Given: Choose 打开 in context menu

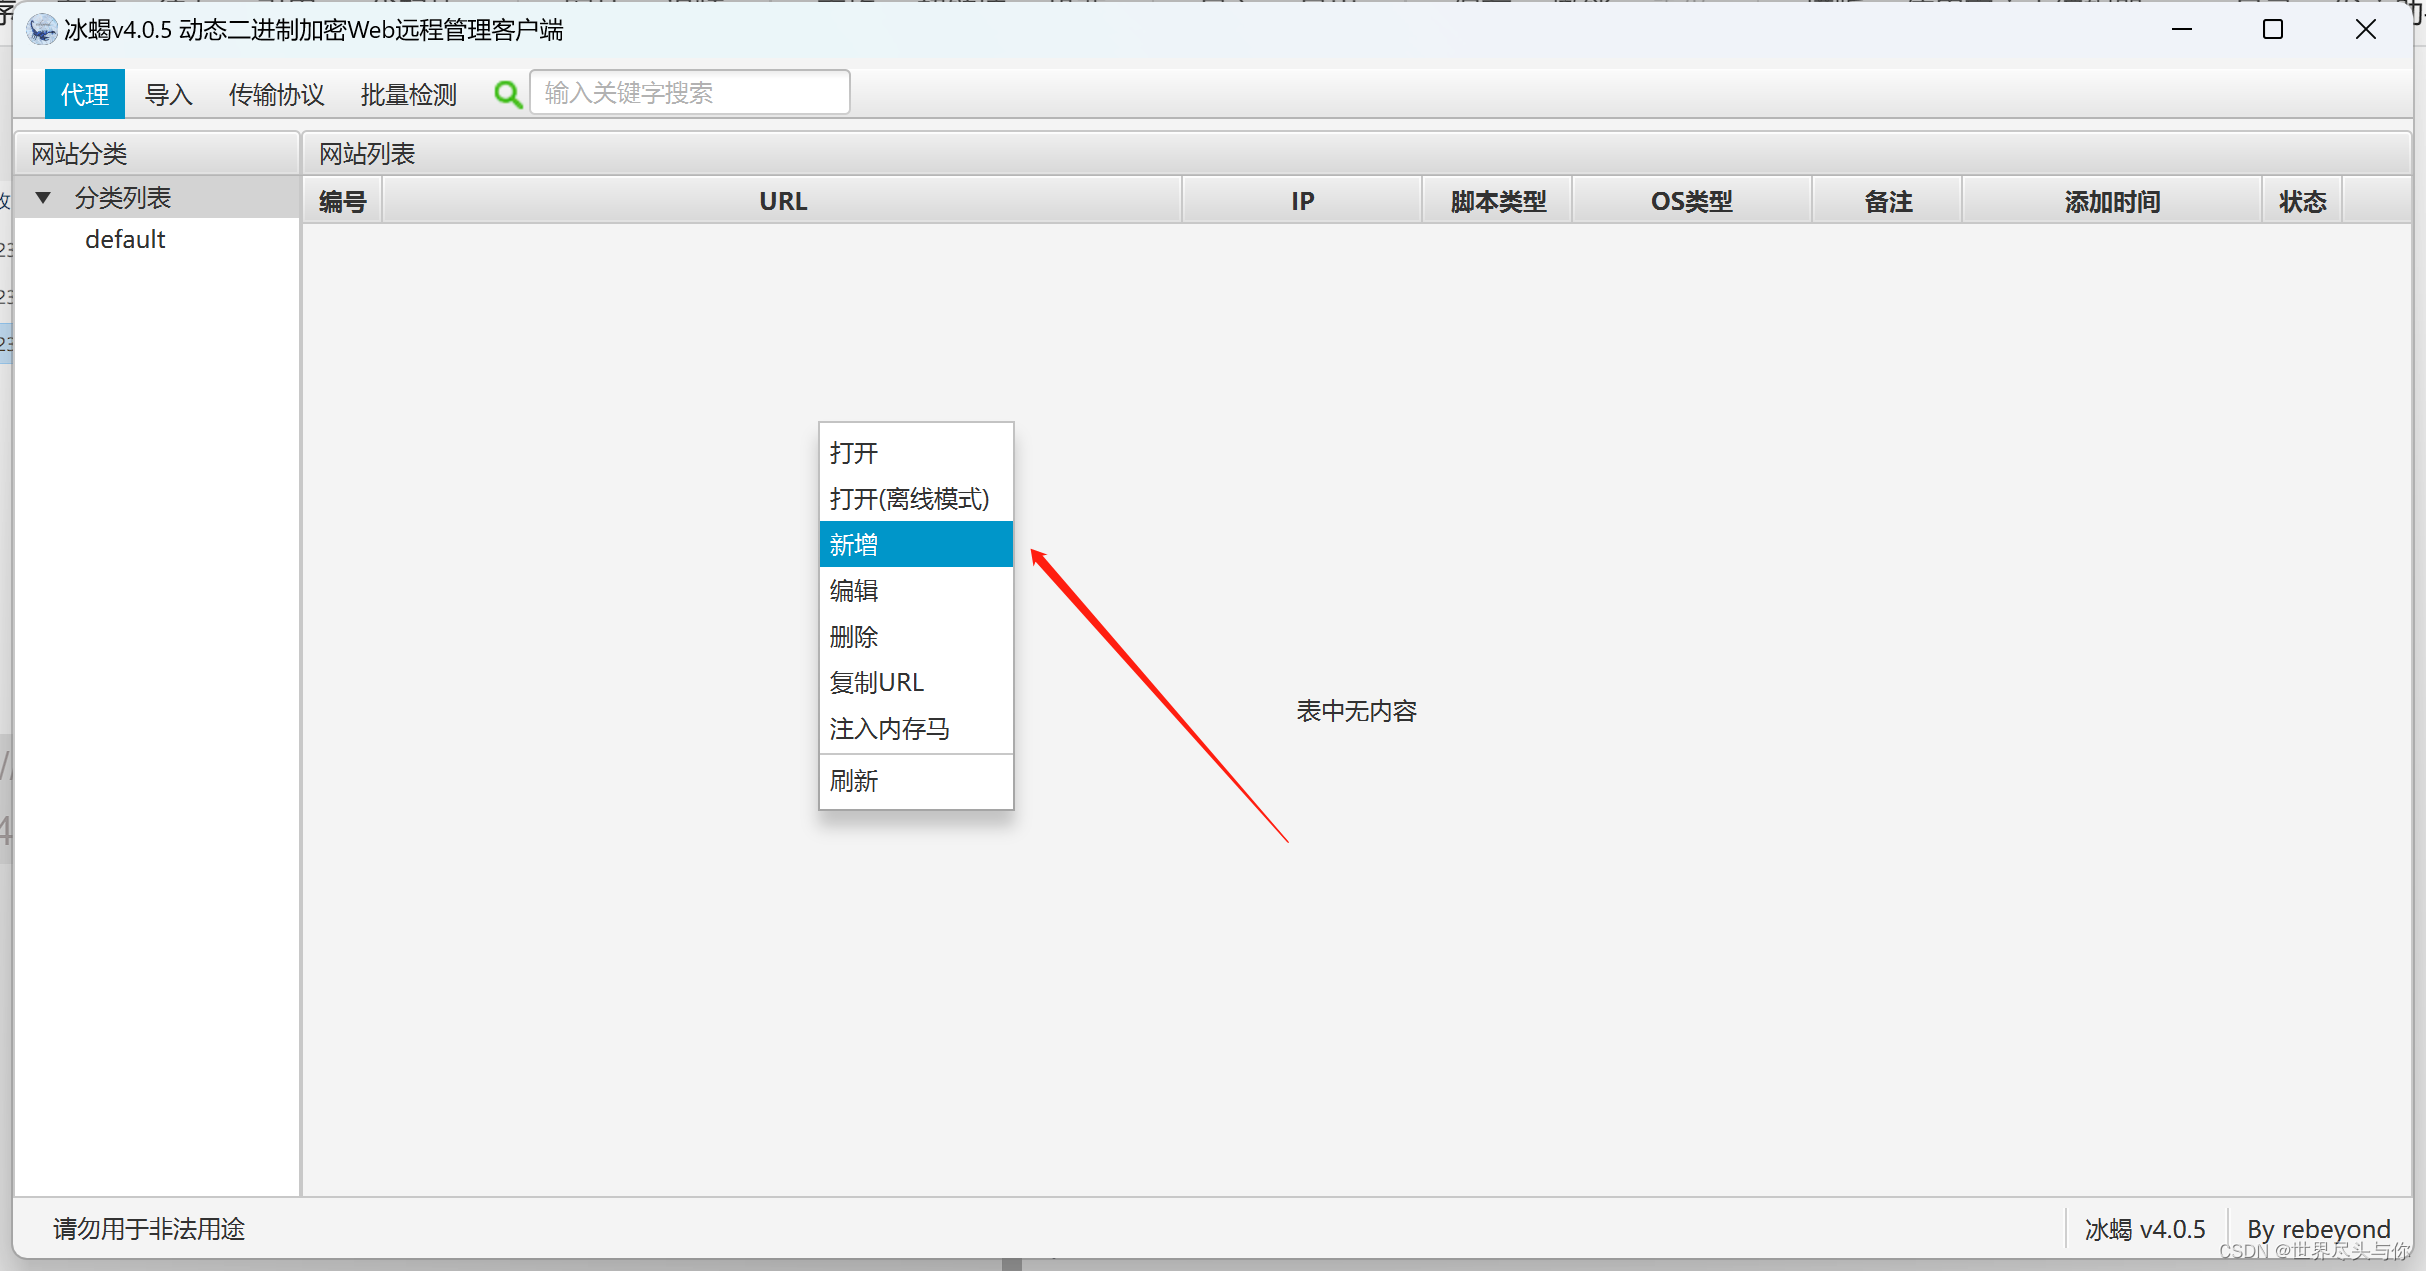Looking at the screenshot, I should click(x=916, y=453).
